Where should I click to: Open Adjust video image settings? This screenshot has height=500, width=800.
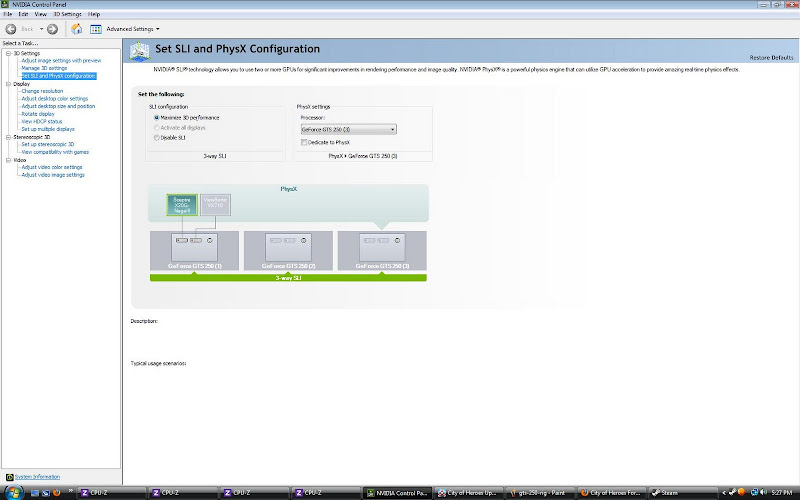pos(53,175)
